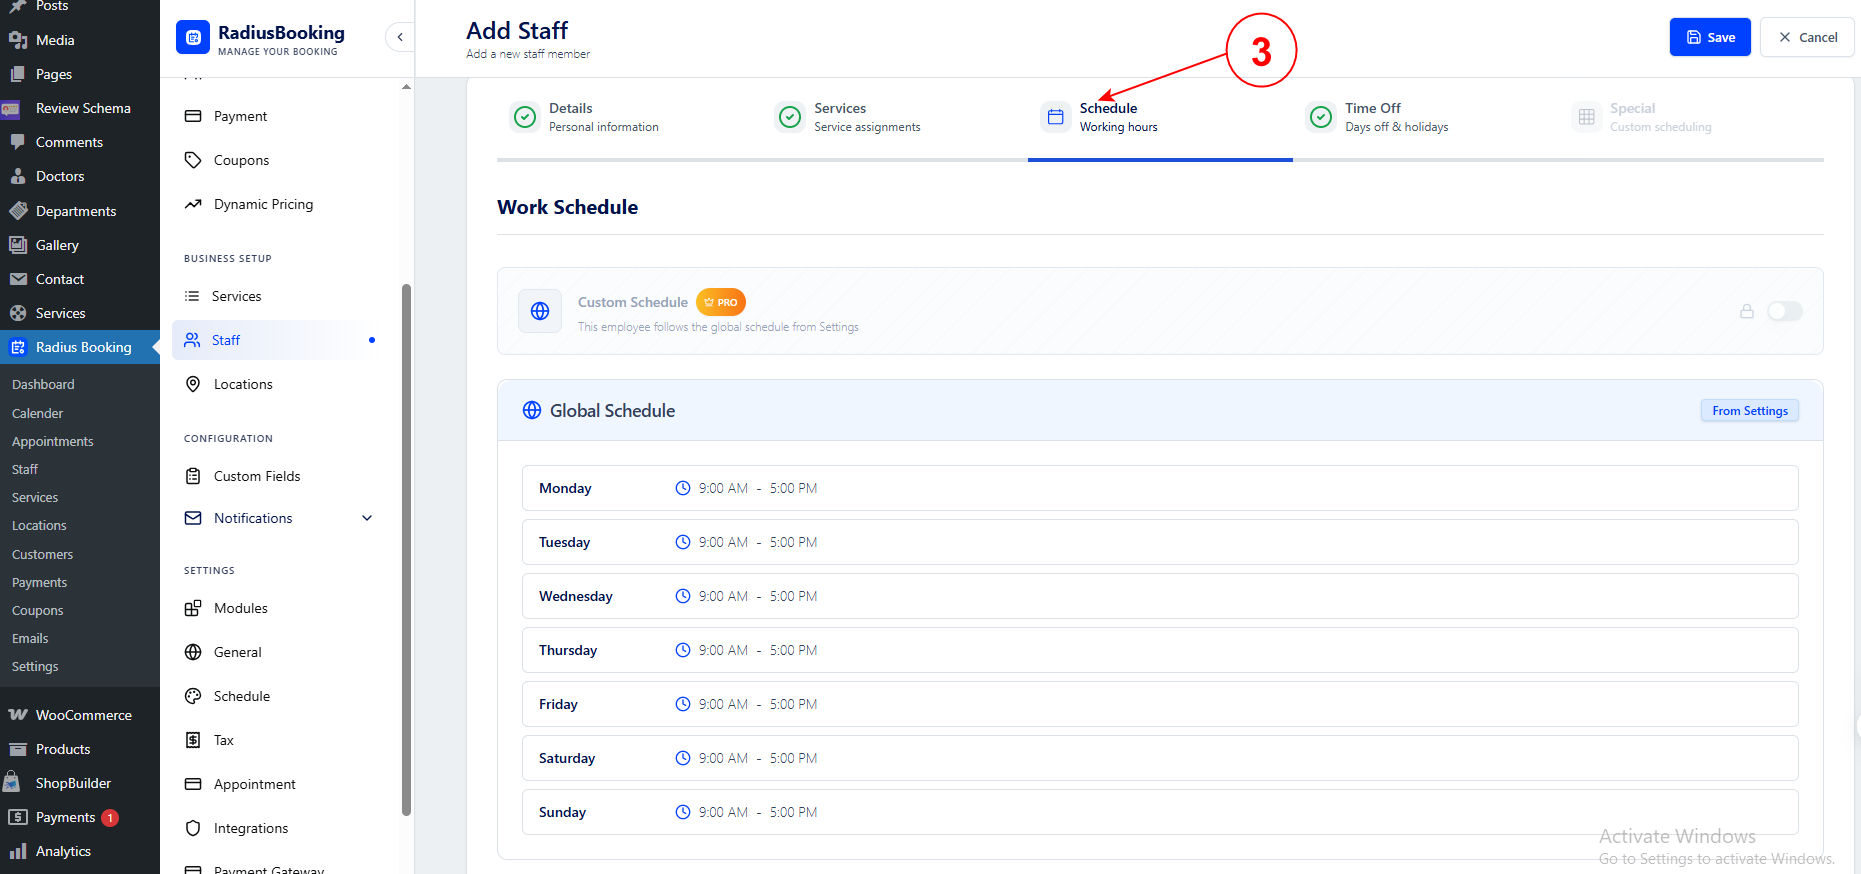This screenshot has width=1861, height=874.
Task: Click the Global Schedule globe icon
Action: [532, 411]
